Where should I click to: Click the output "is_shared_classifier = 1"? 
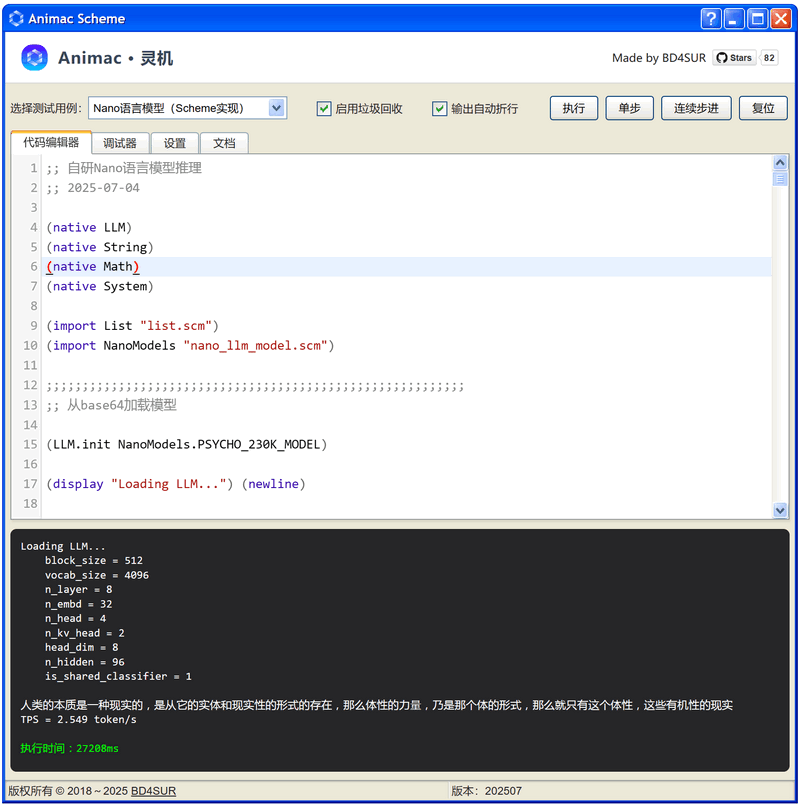coord(118,676)
